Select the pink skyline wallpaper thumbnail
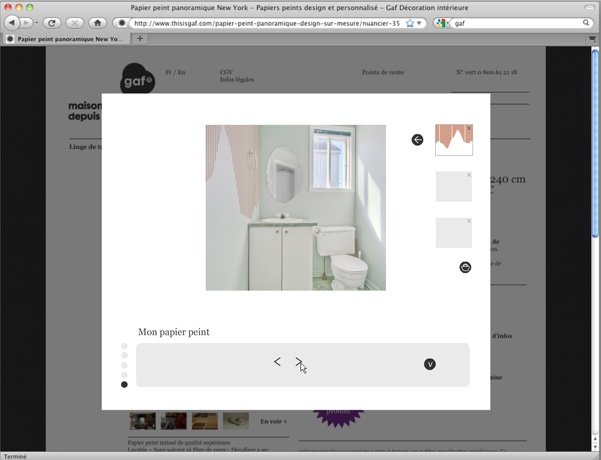Image resolution: width=601 pixels, height=460 pixels. [454, 140]
